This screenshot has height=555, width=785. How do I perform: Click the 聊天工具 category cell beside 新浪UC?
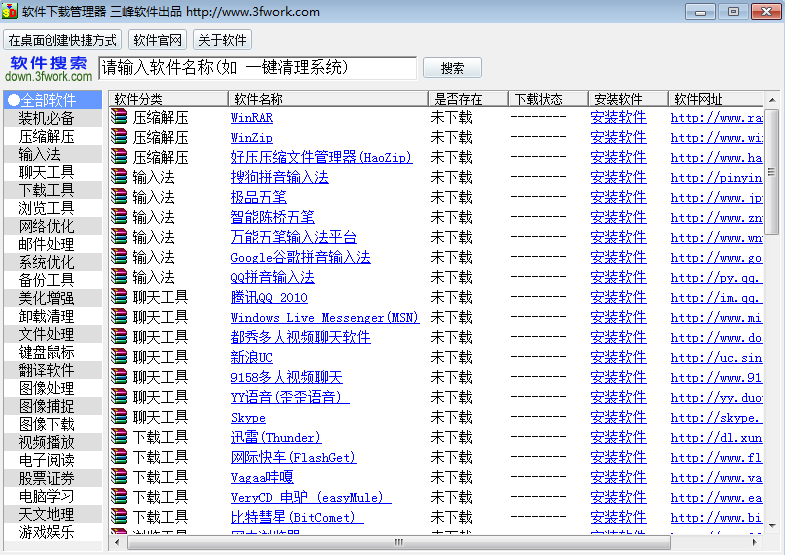coord(160,357)
